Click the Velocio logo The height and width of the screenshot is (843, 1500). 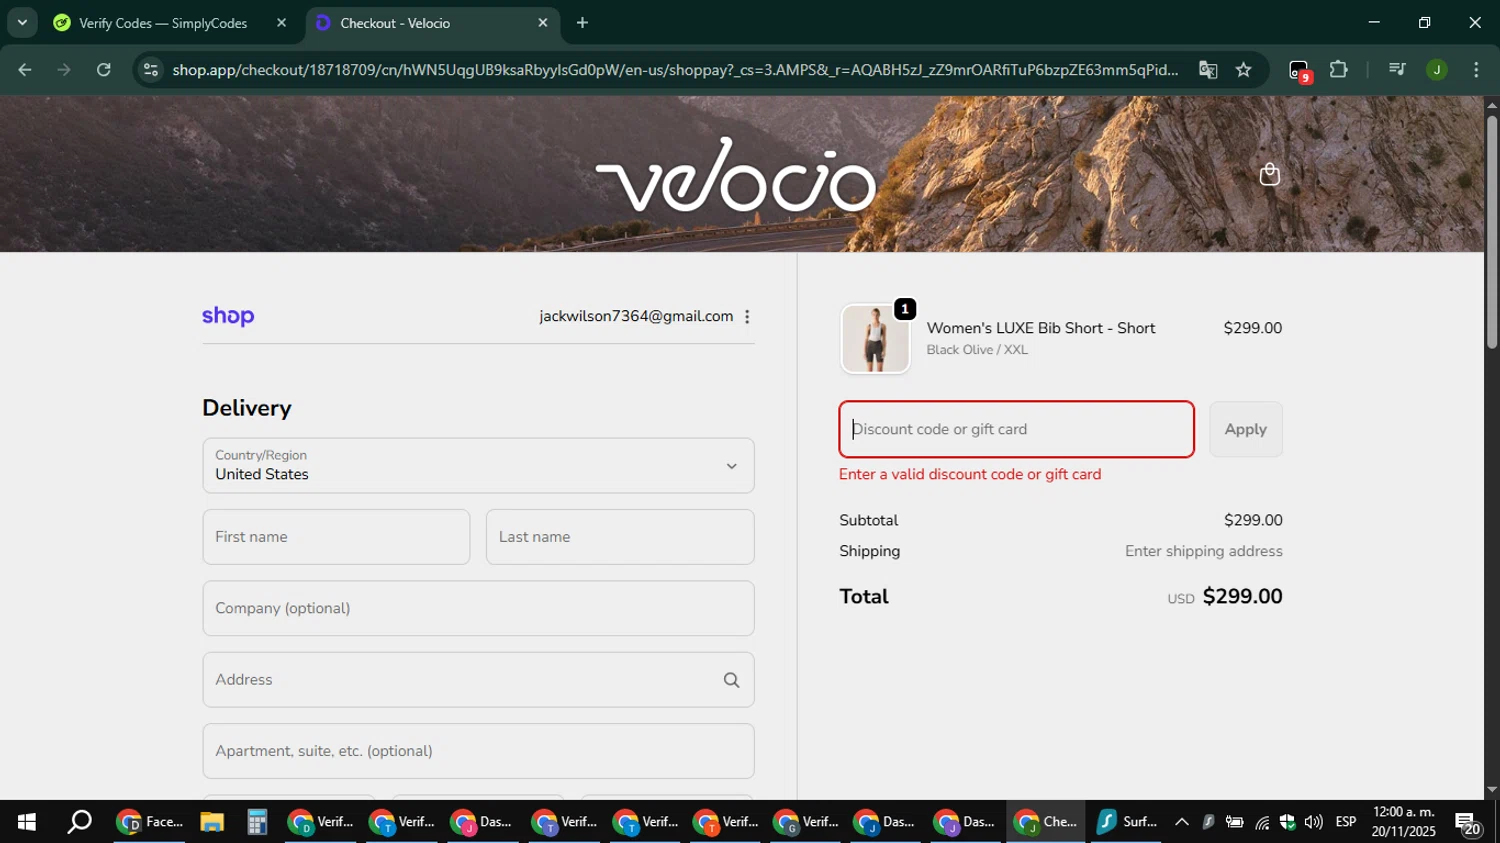click(736, 175)
